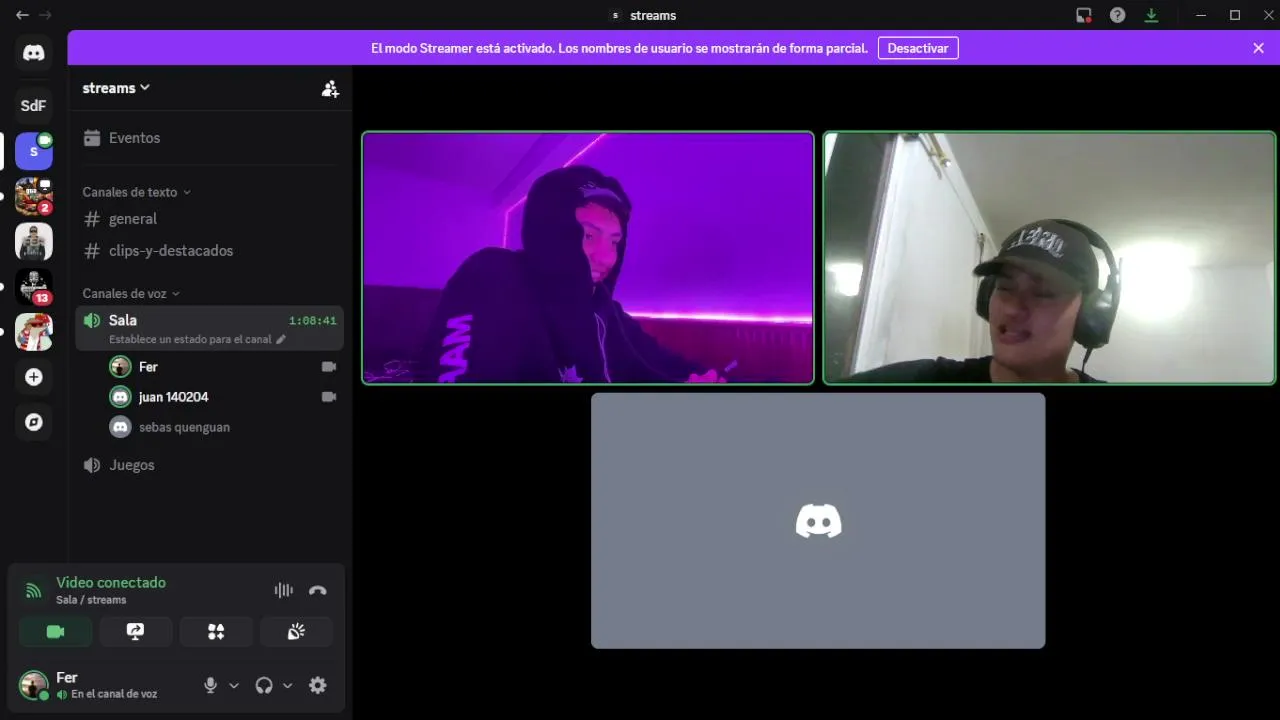The image size is (1280, 720).
Task: Open microphone input options arrow
Action: coord(234,685)
